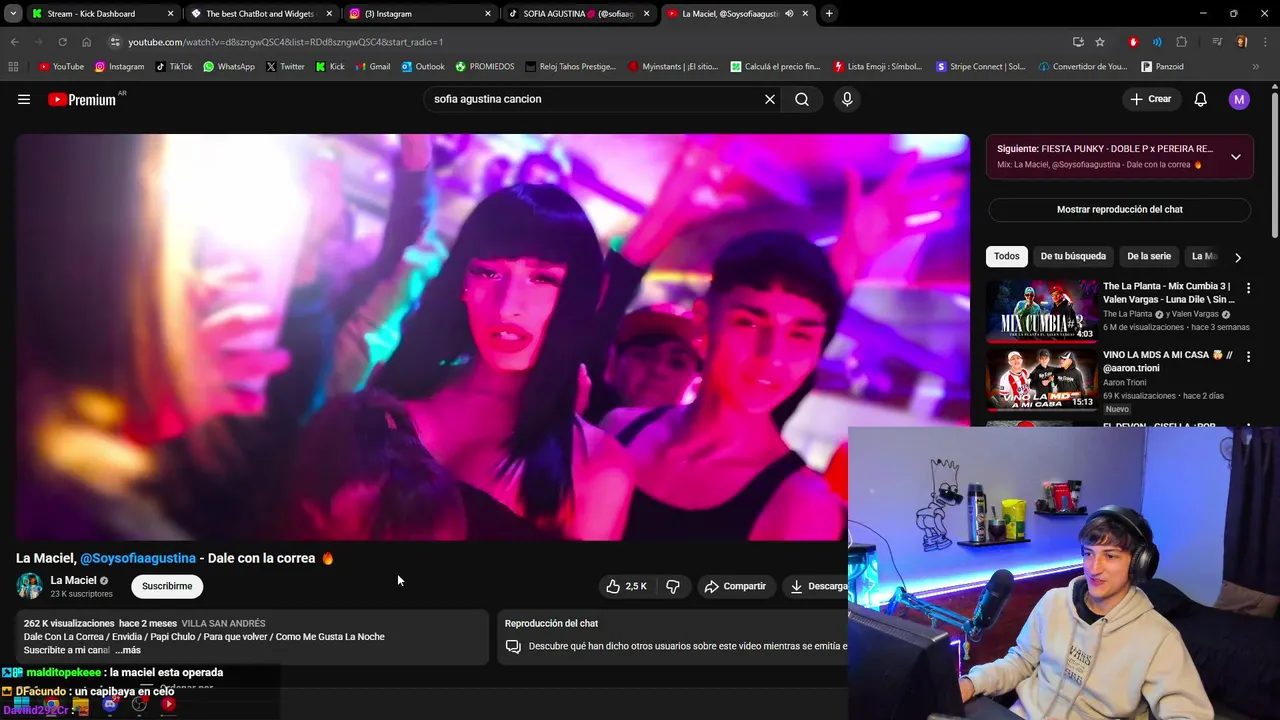The width and height of the screenshot is (1280, 720).
Task: Switch to the SOFIA AGUSTINA TikTok tab
Action: (579, 14)
